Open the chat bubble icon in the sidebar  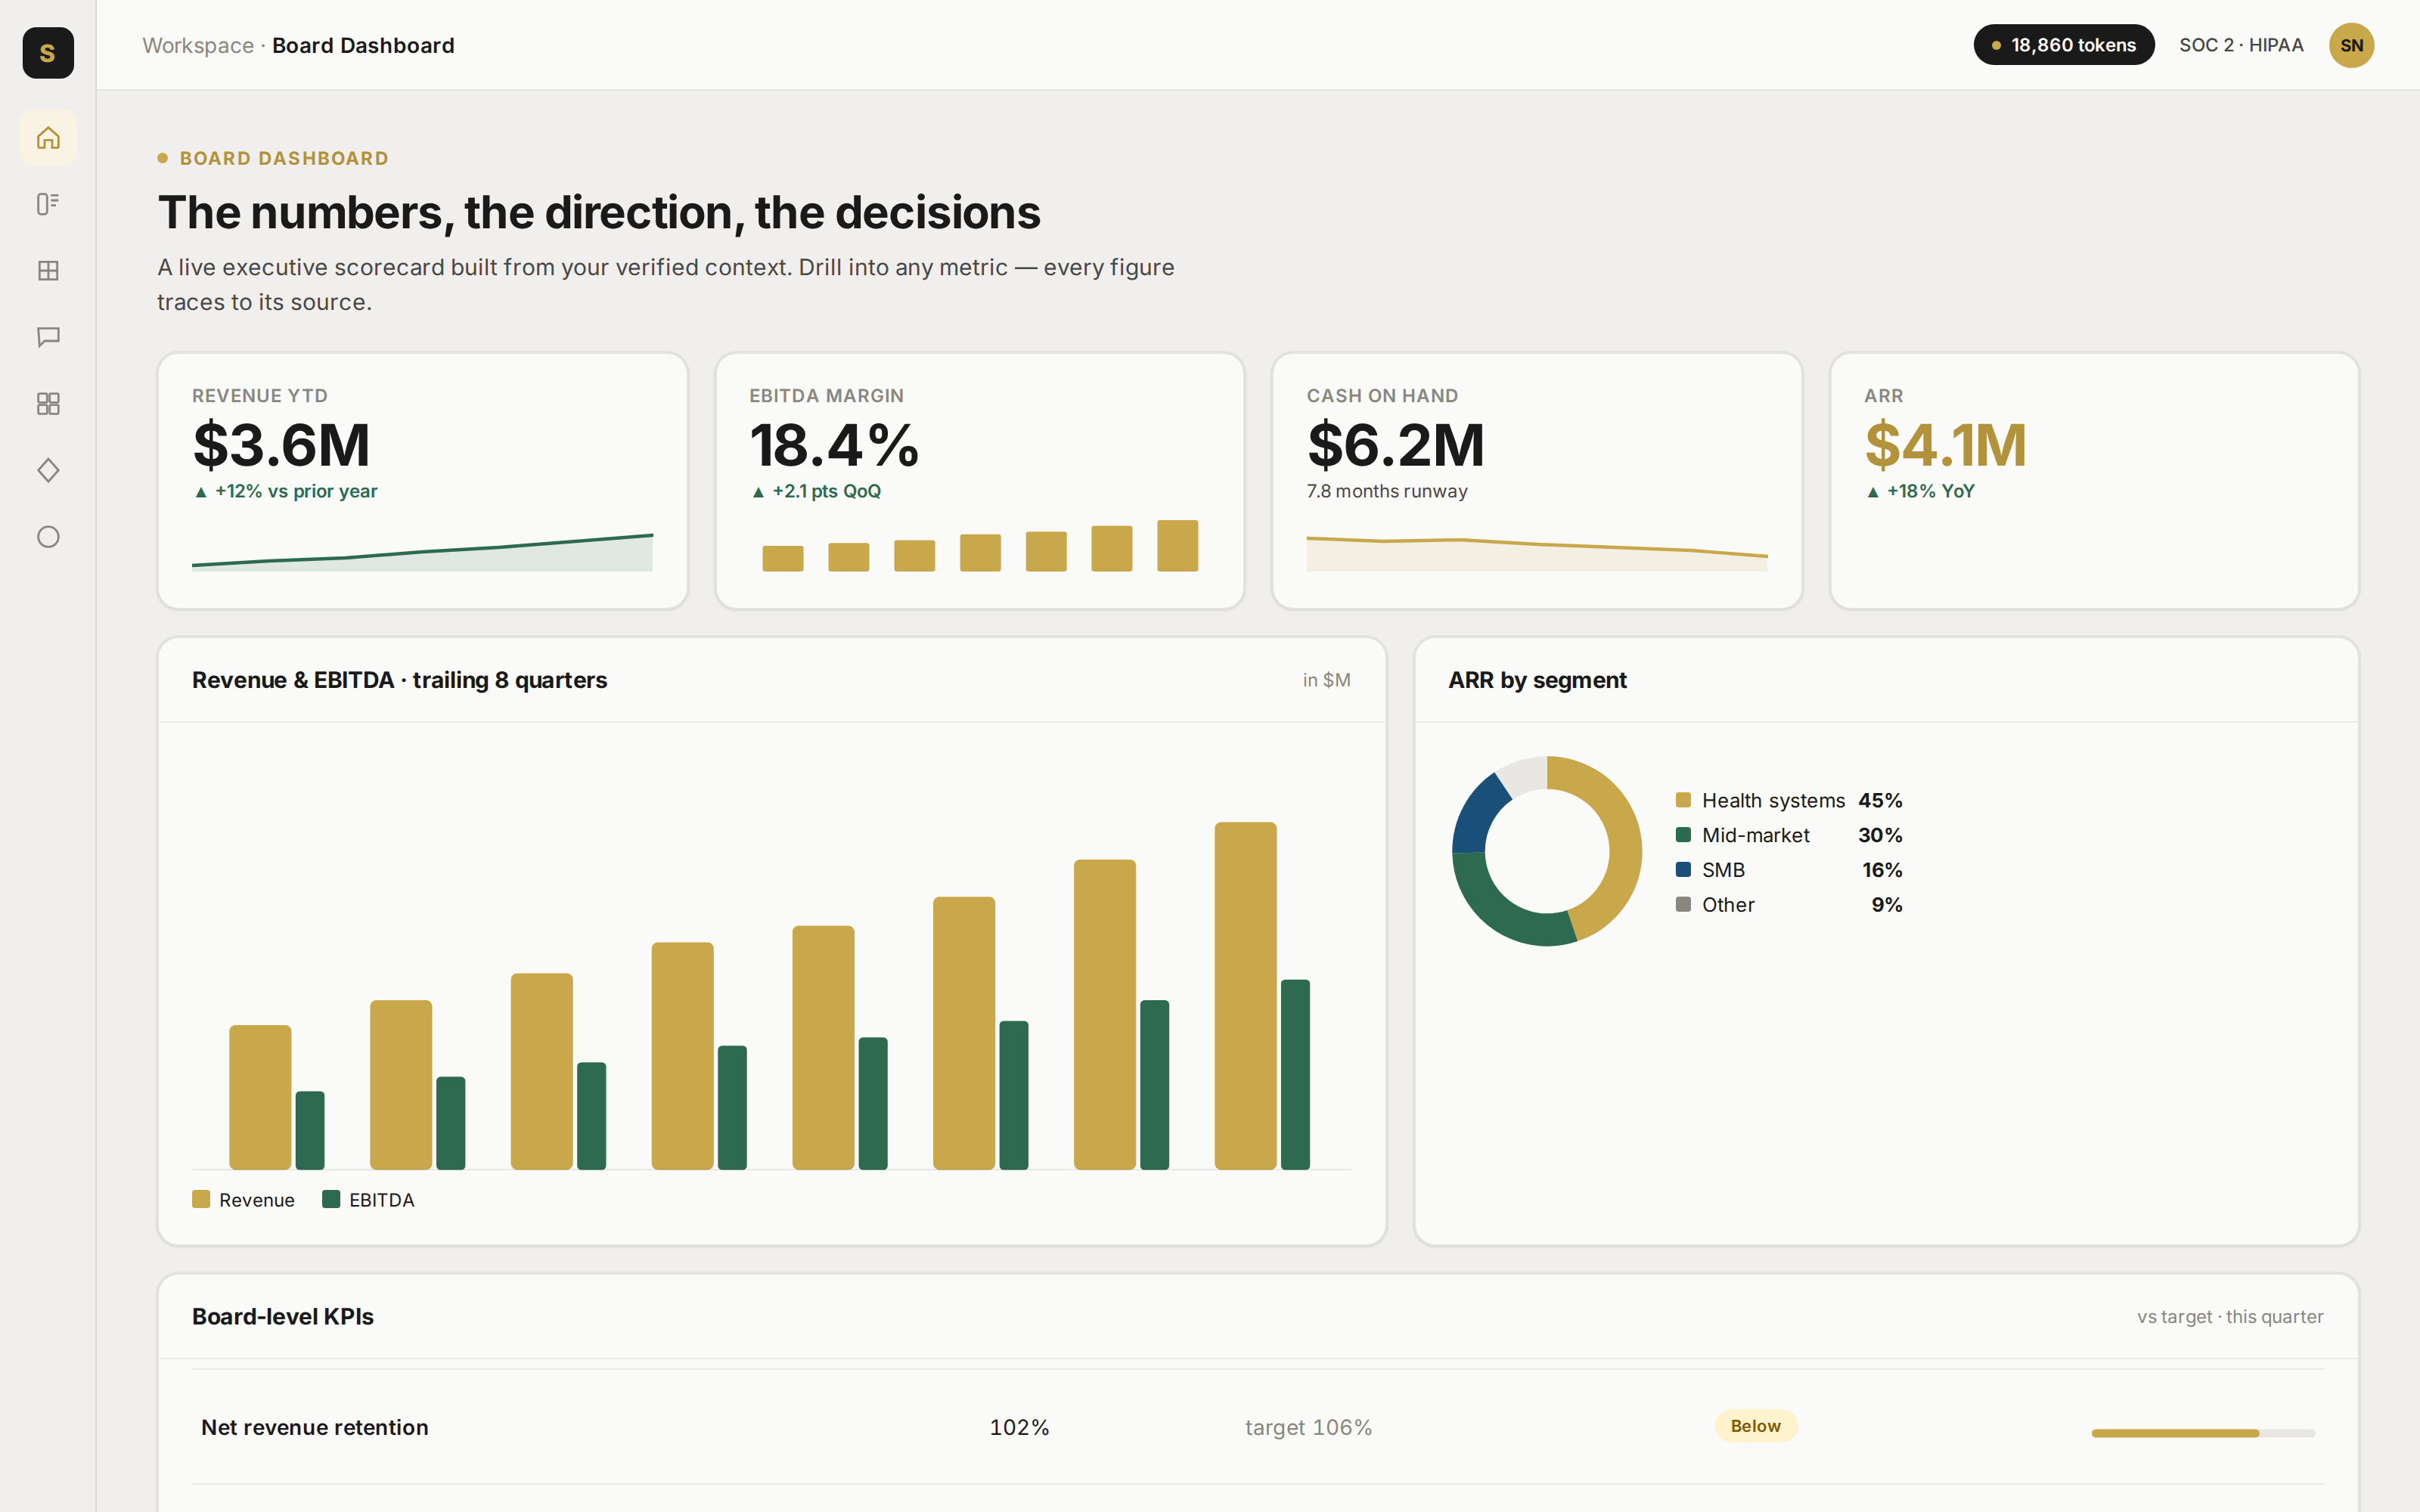[48, 337]
